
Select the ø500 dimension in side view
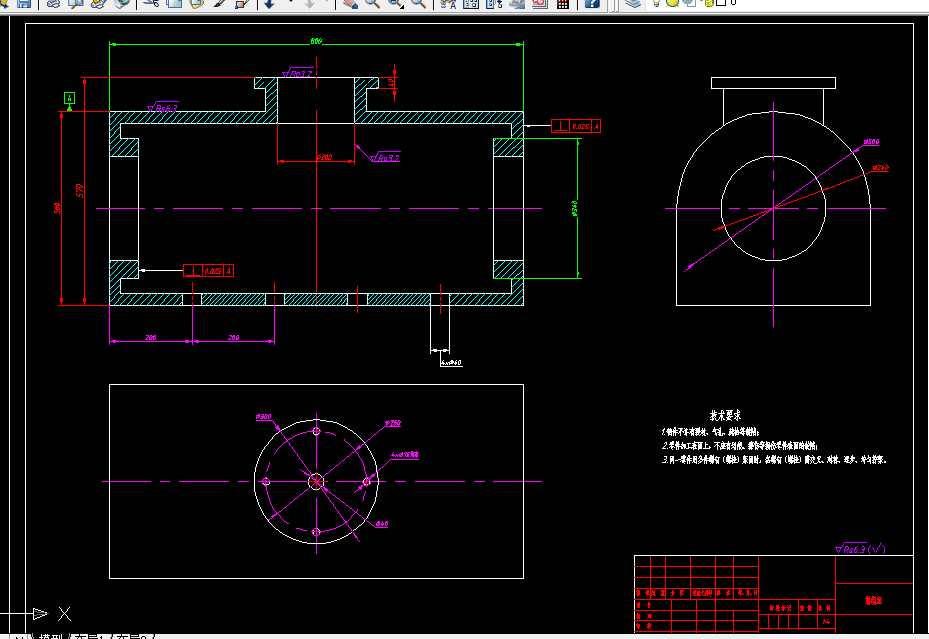871,142
